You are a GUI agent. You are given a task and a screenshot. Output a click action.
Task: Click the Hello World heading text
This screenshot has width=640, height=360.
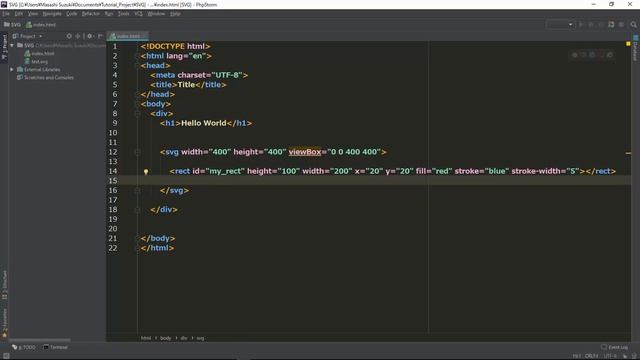coord(203,123)
